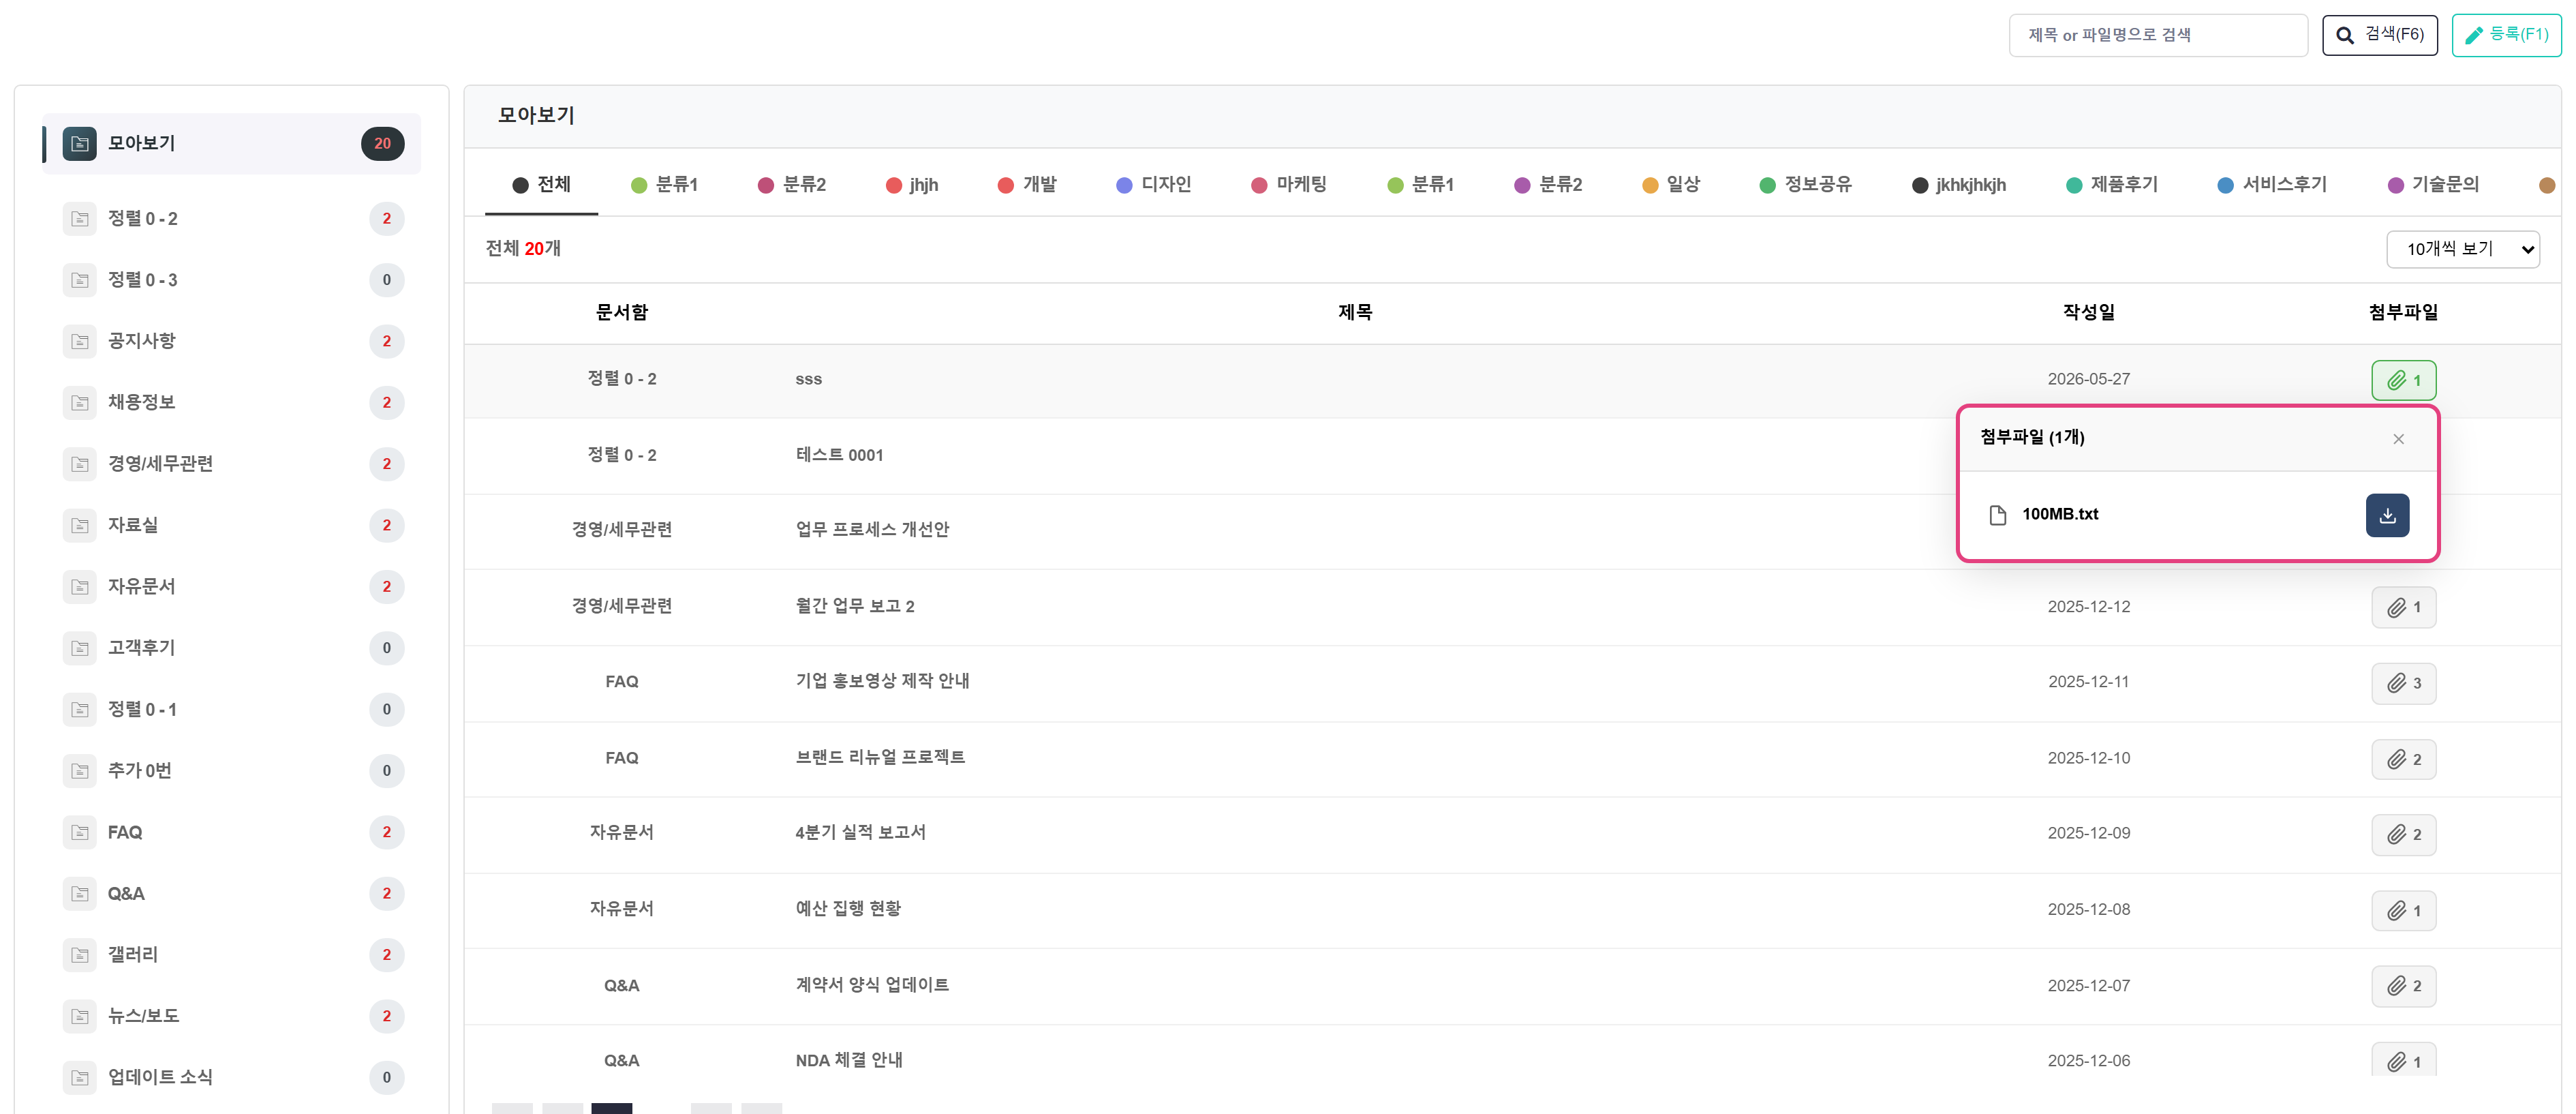Select the 서비스후기 category tab
Image resolution: width=2576 pixels, height=1114 pixels.
(2271, 185)
